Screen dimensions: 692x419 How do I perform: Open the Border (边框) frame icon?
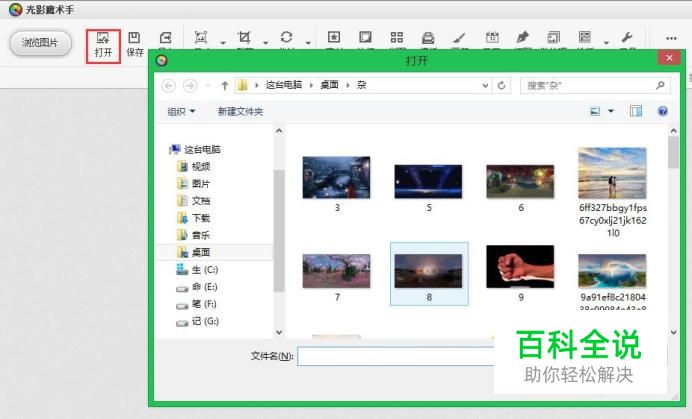coord(365,38)
